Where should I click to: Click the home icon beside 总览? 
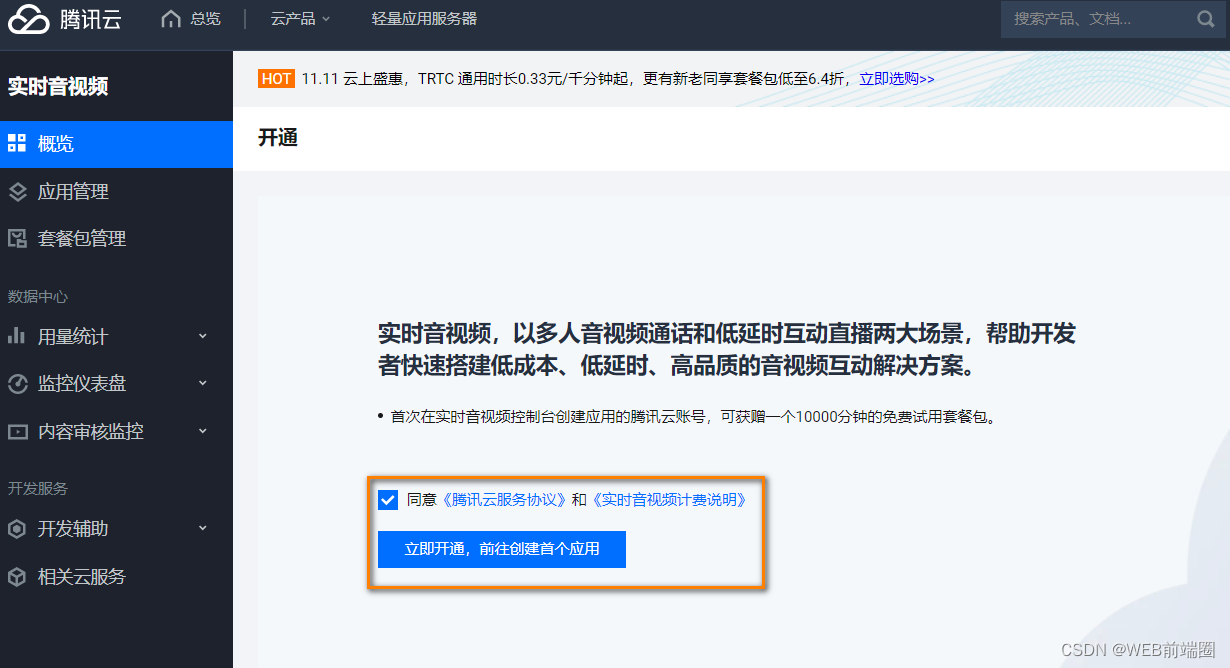(172, 18)
